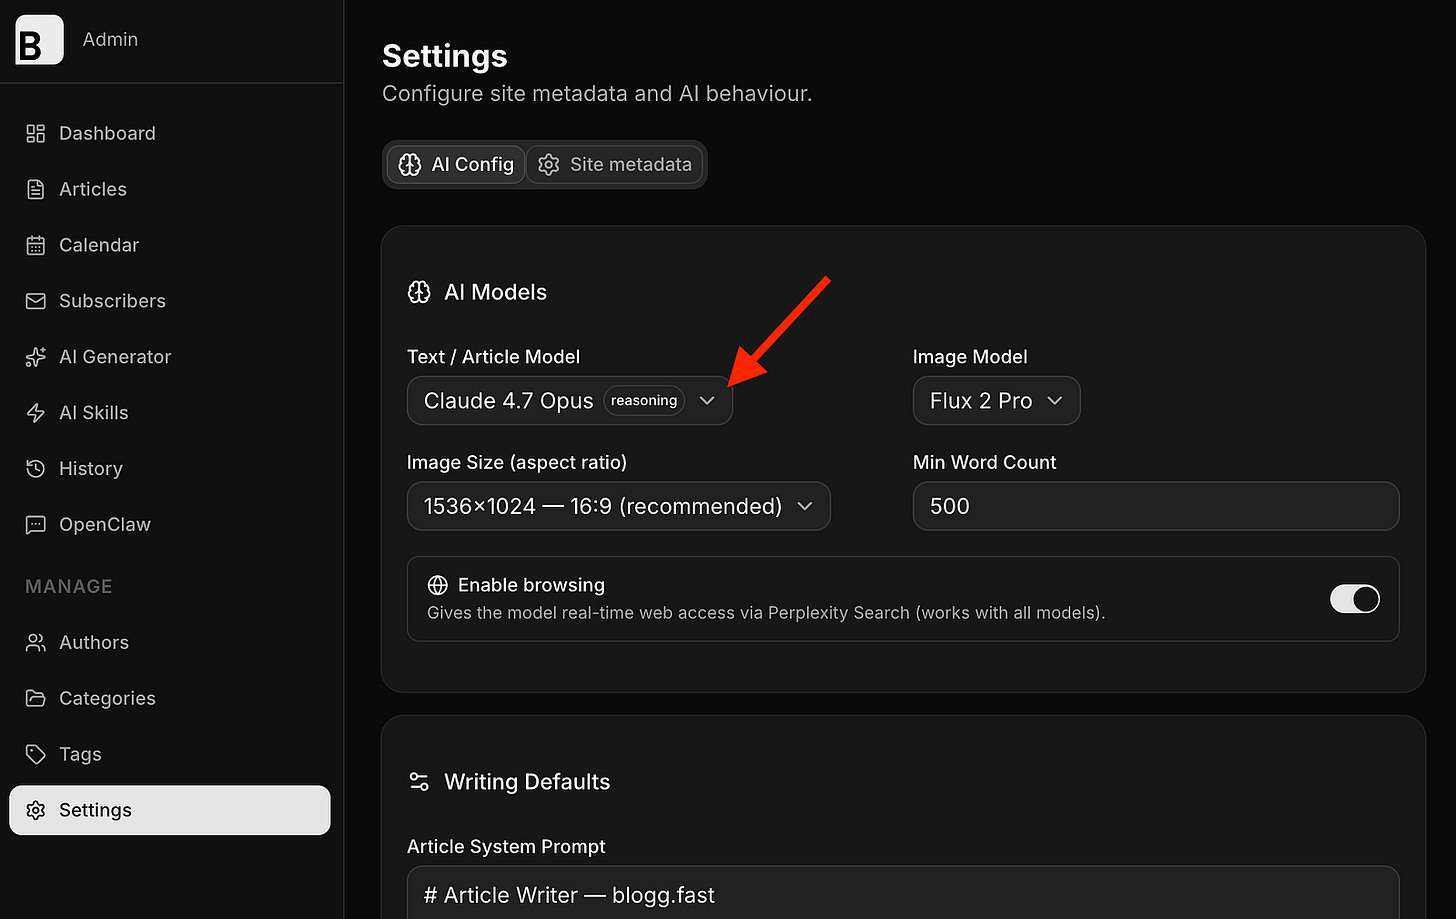Click the Articles document icon
This screenshot has width=1456, height=919.
[x=36, y=190]
